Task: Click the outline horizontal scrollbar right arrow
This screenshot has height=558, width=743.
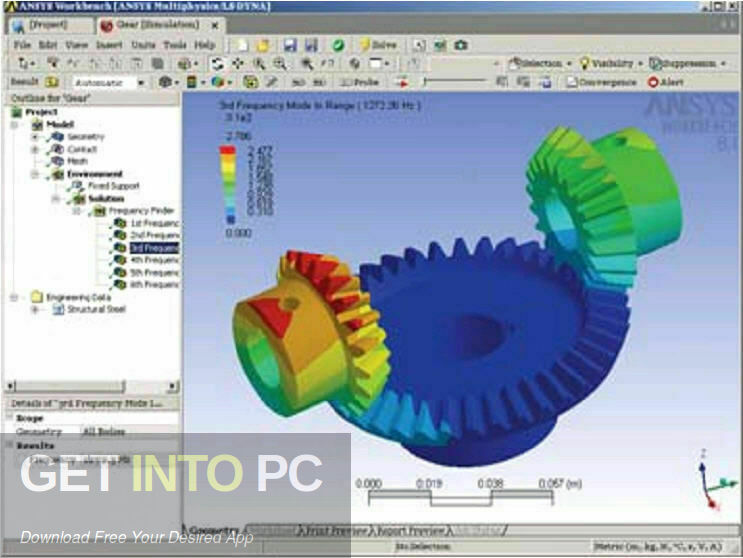Action: click(173, 387)
